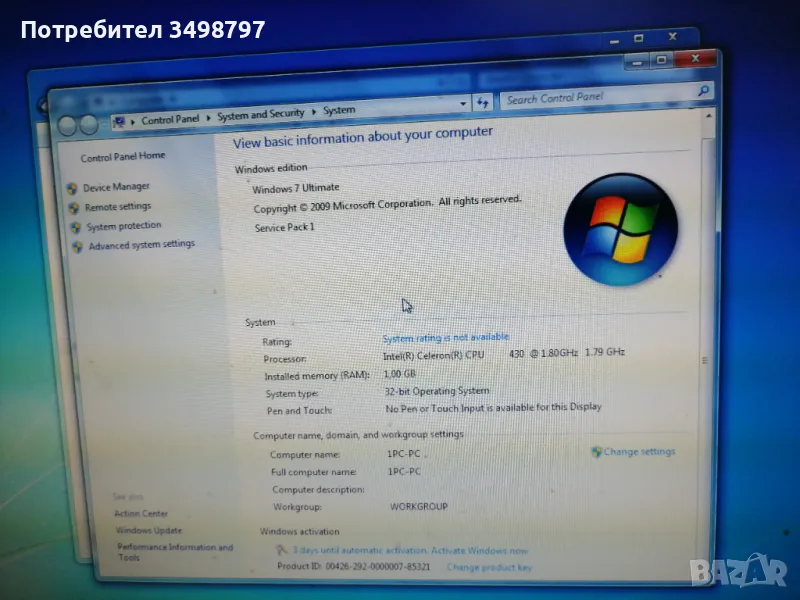The height and width of the screenshot is (600, 800).
Task: Click the Windows logo image
Action: point(620,229)
